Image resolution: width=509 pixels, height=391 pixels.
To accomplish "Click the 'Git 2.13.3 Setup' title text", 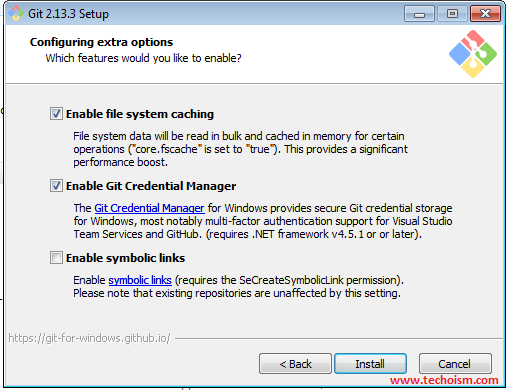I will pyautogui.click(x=68, y=14).
